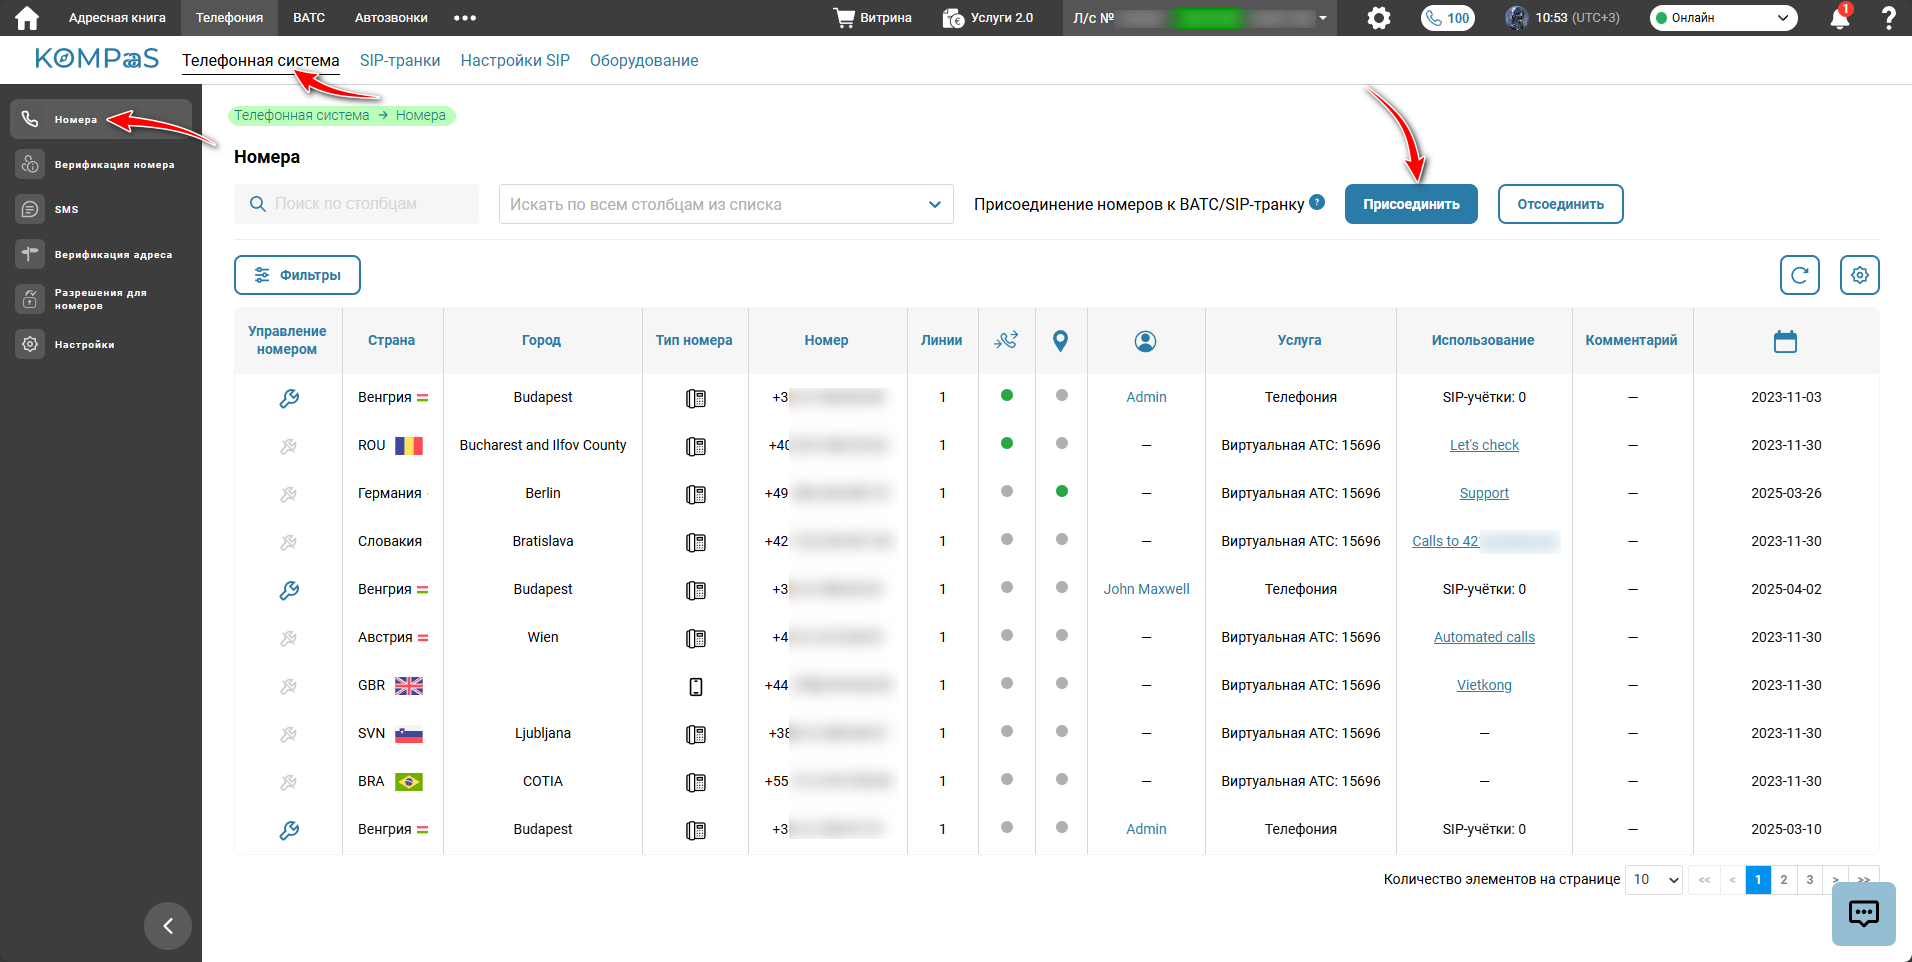
Task: Click manage number wrench for 2025-03-10 row
Action: (x=289, y=830)
